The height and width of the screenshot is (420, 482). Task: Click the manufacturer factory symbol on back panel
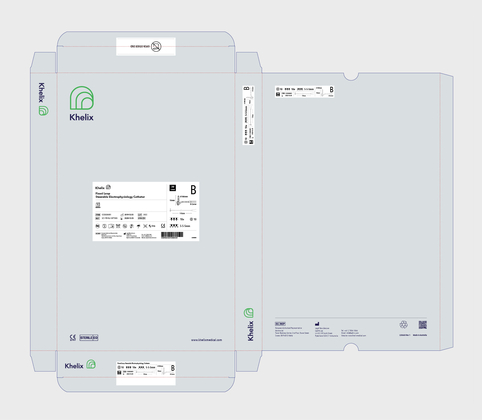(317, 323)
